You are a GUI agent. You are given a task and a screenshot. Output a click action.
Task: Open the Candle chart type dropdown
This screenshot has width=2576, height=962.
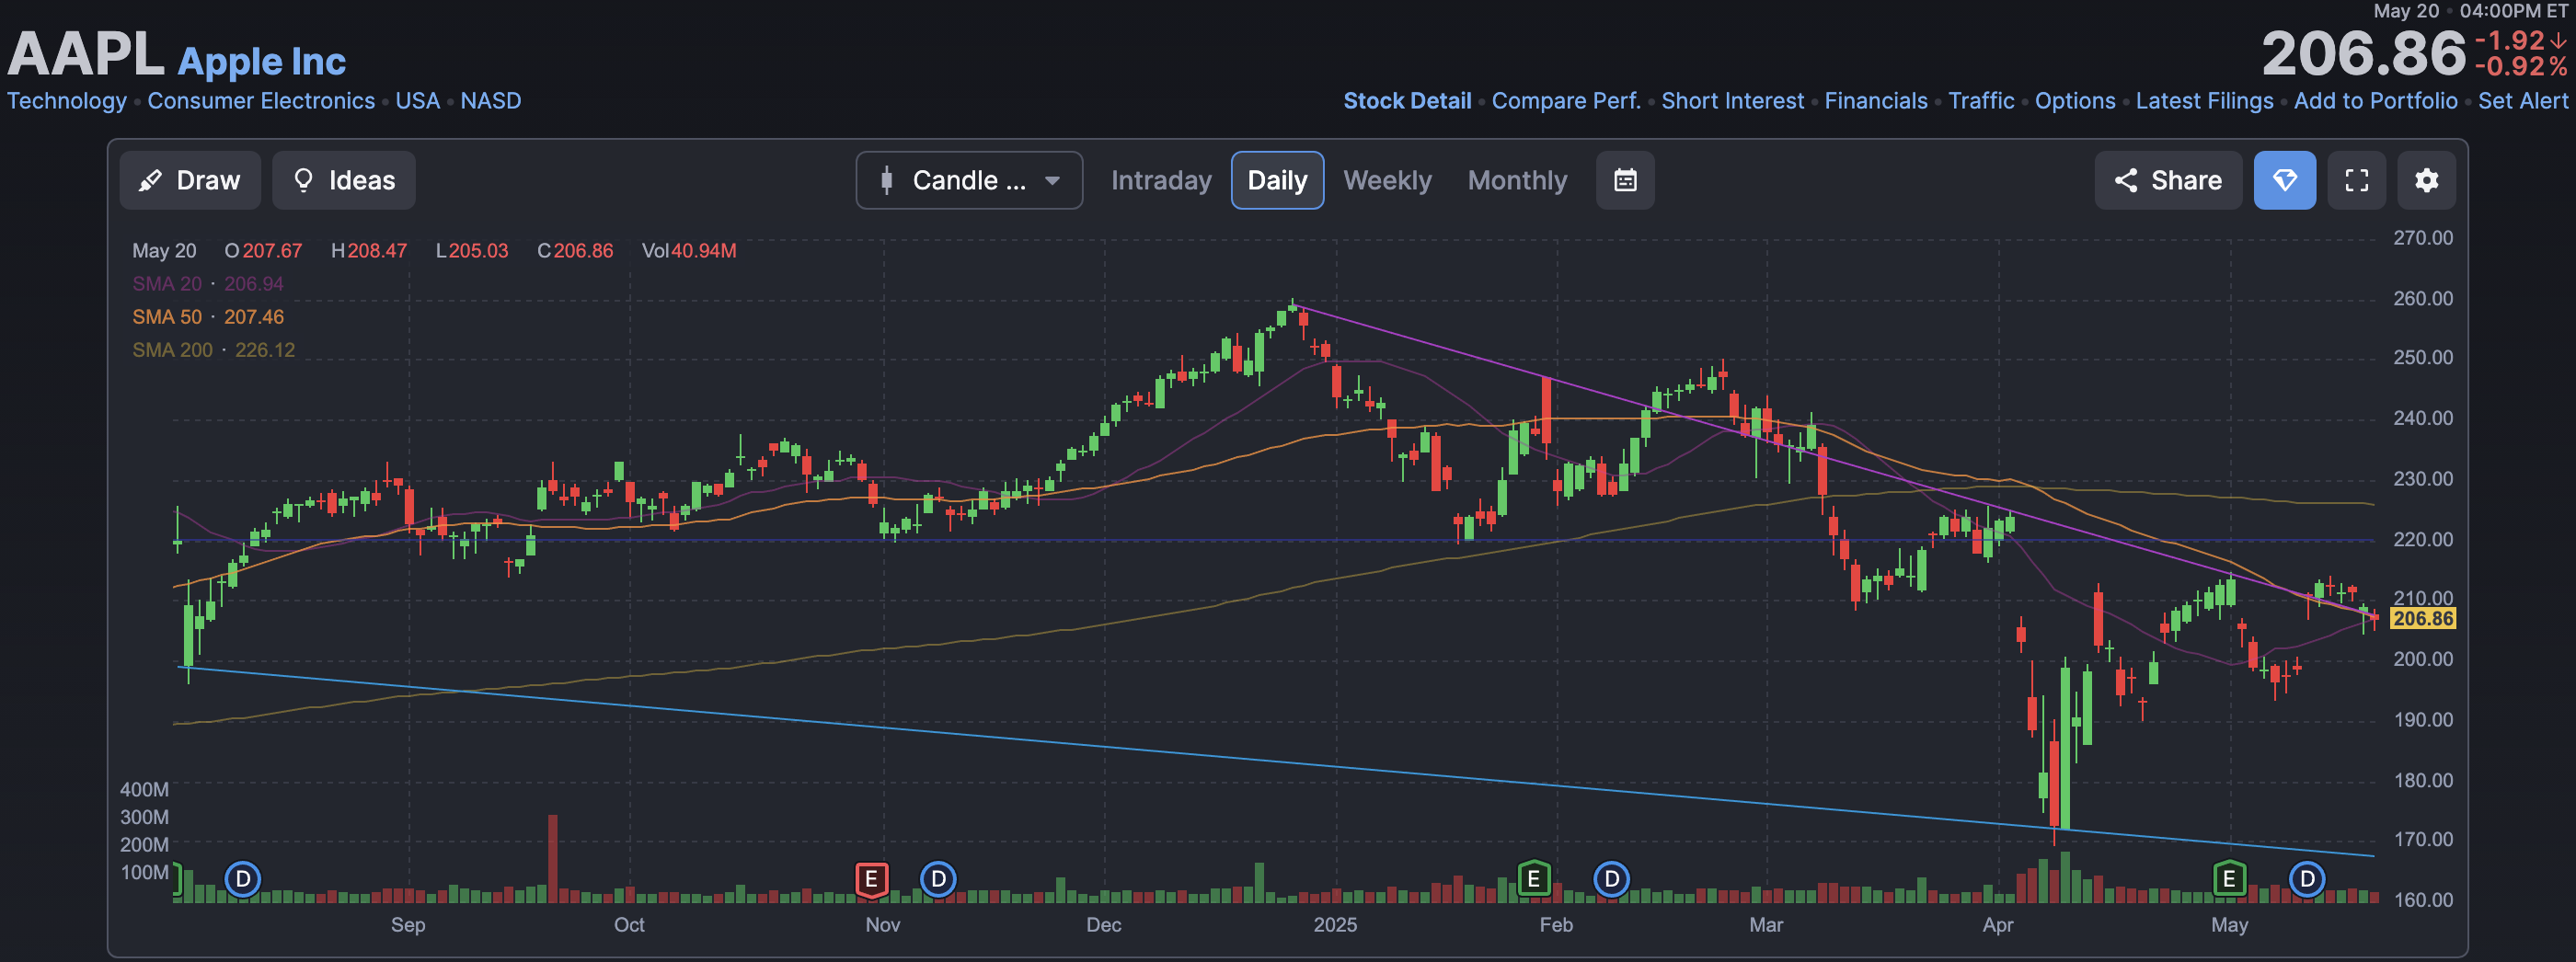click(x=969, y=180)
